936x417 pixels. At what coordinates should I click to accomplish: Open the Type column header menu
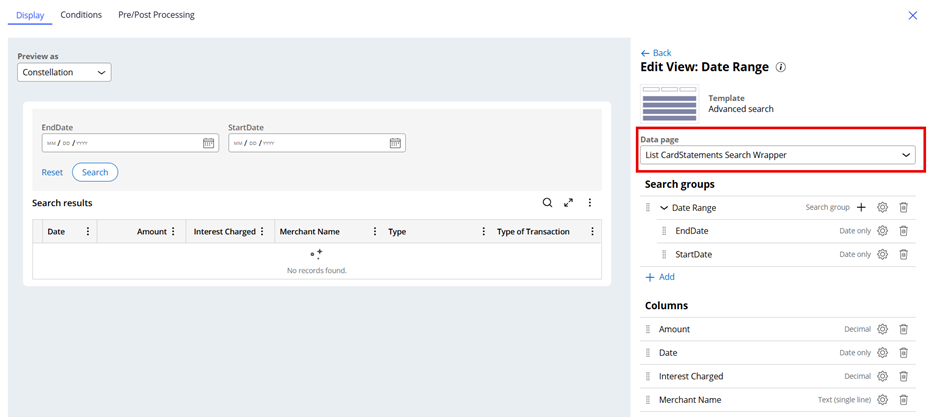click(484, 231)
